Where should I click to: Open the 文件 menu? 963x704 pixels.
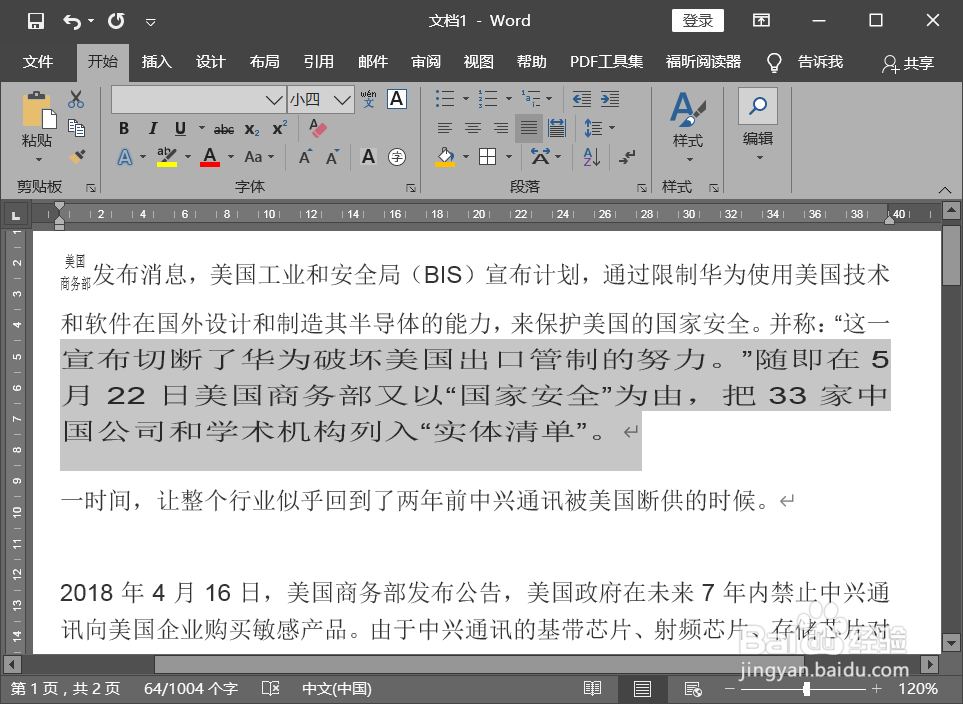(x=38, y=62)
